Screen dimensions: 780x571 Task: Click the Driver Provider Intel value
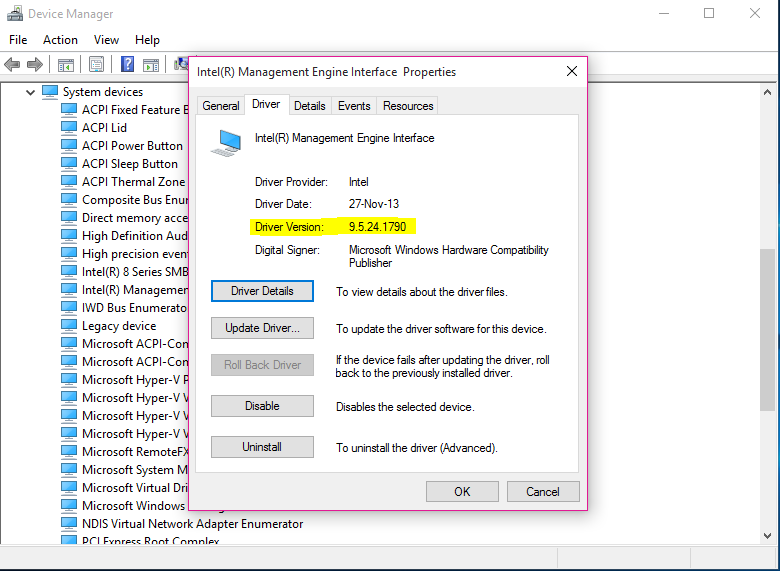click(359, 182)
